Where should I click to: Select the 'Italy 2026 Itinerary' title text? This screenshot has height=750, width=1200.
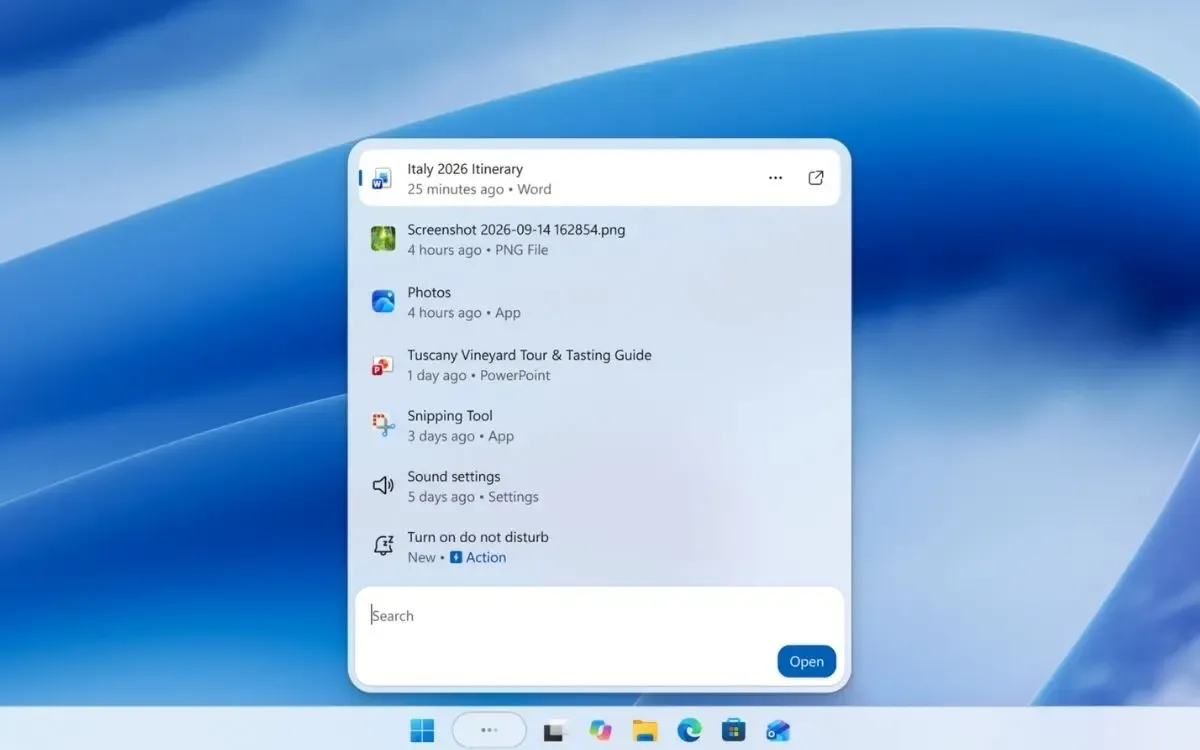(465, 169)
